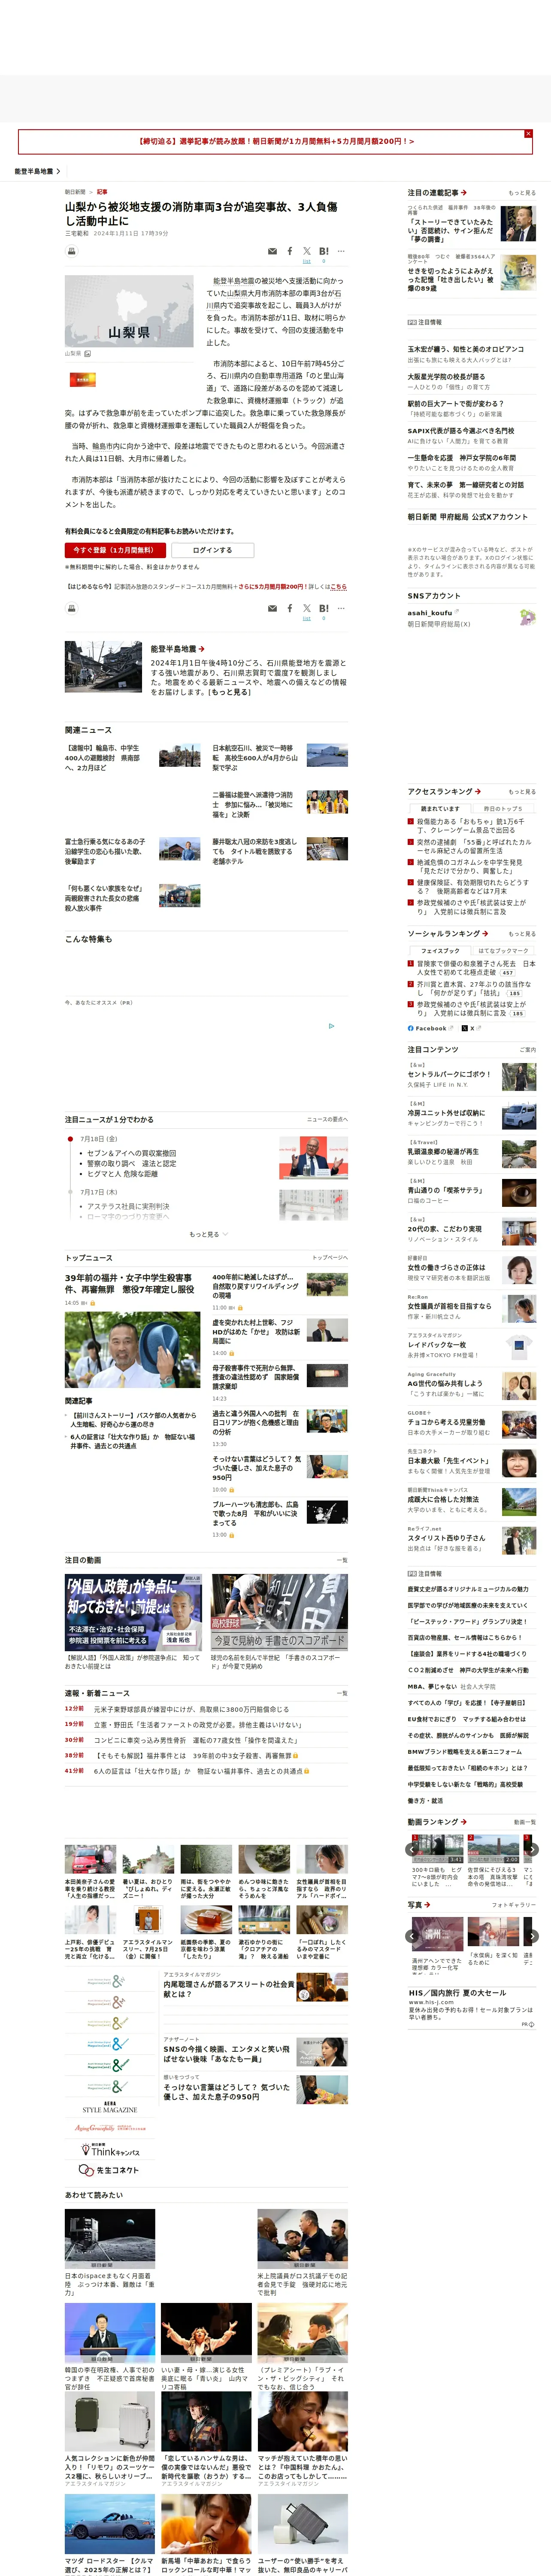
Task: Click 一覧 beside 速報・新着ニュース
Action: tap(342, 1693)
